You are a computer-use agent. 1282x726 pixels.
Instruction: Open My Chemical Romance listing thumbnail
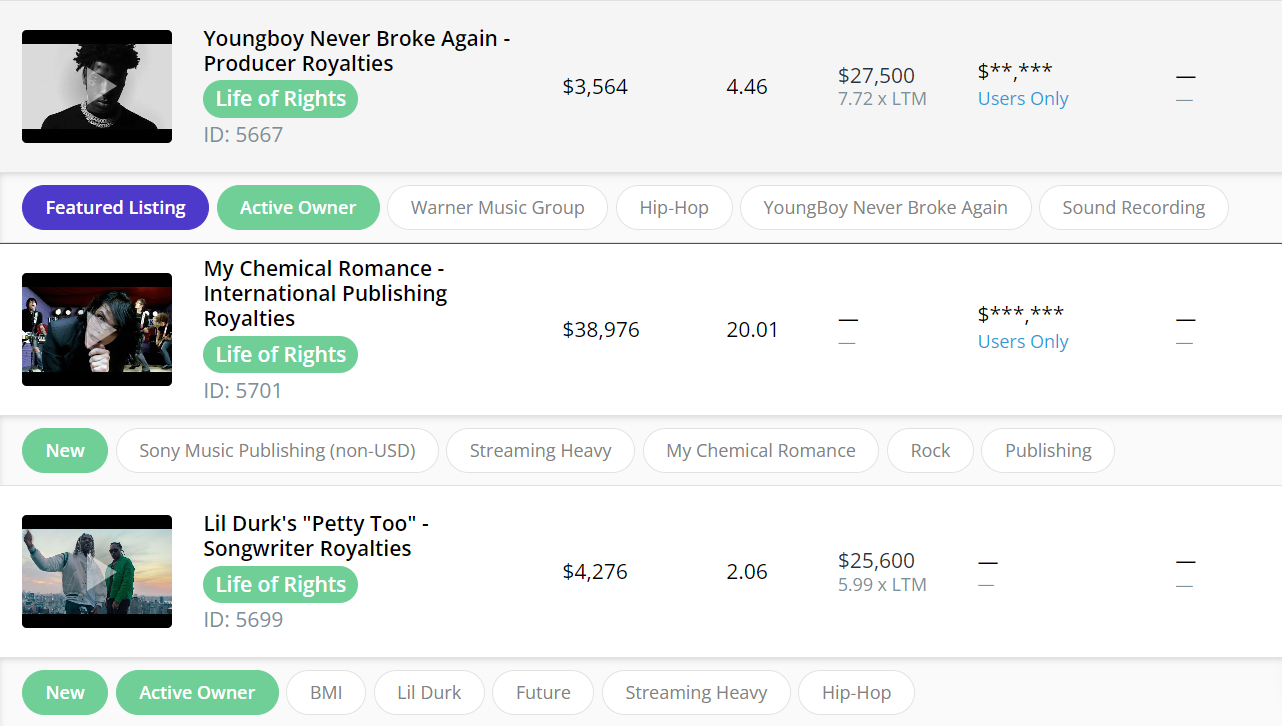97,329
